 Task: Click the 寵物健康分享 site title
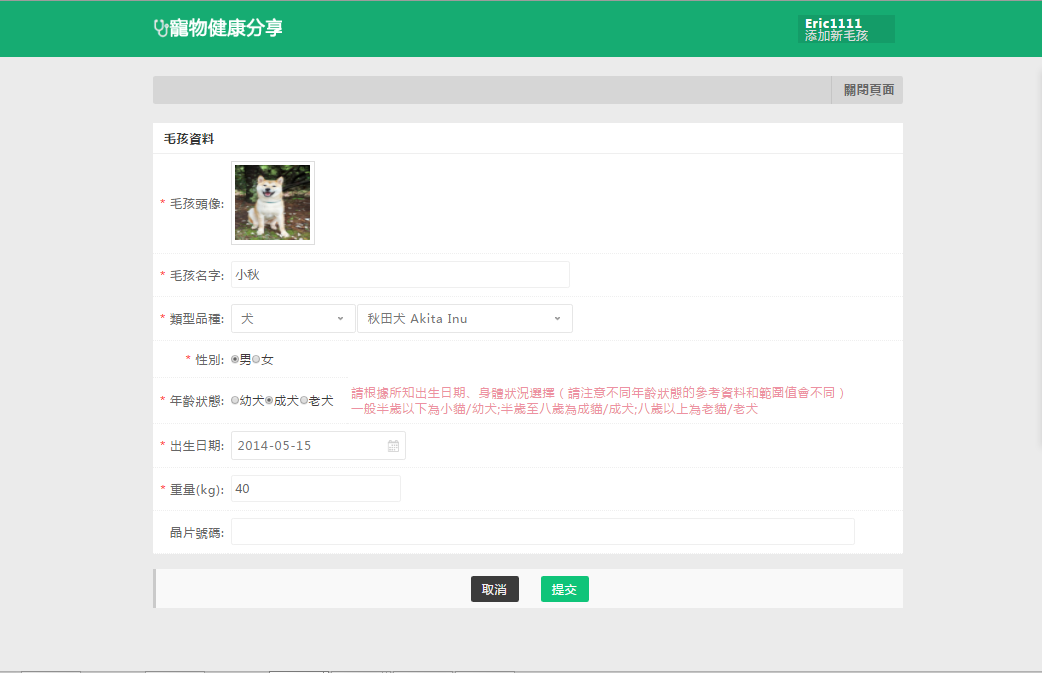click(x=226, y=28)
